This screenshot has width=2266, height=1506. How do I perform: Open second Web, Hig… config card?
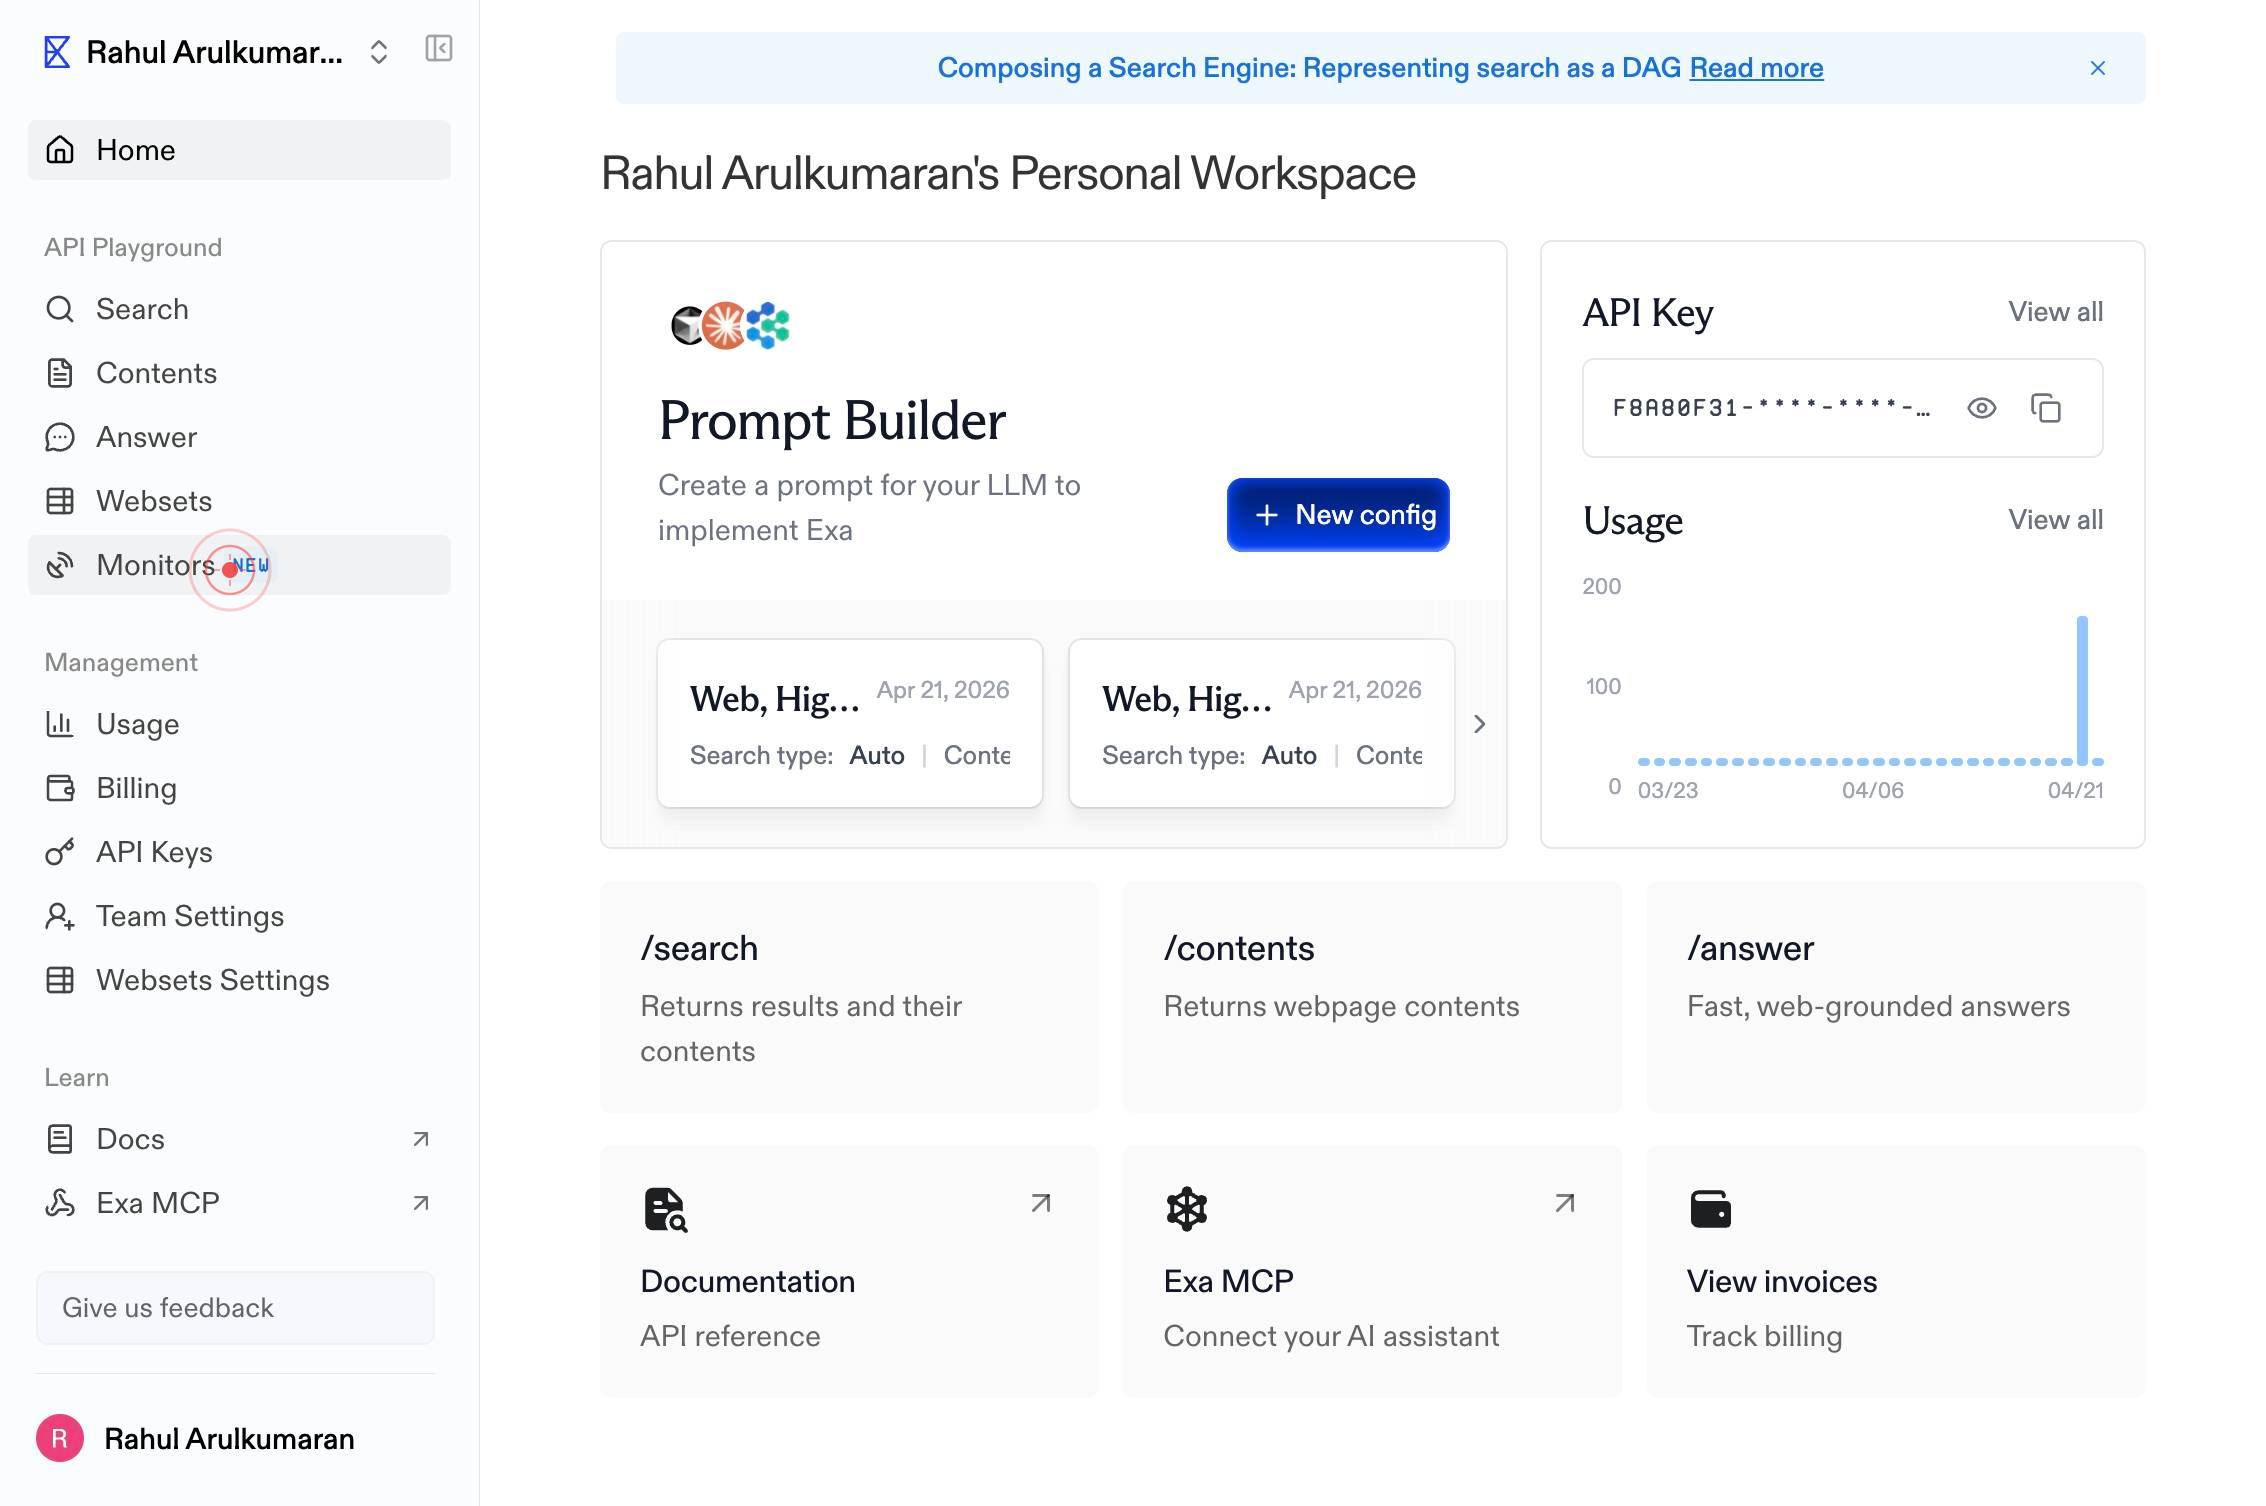(x=1262, y=723)
